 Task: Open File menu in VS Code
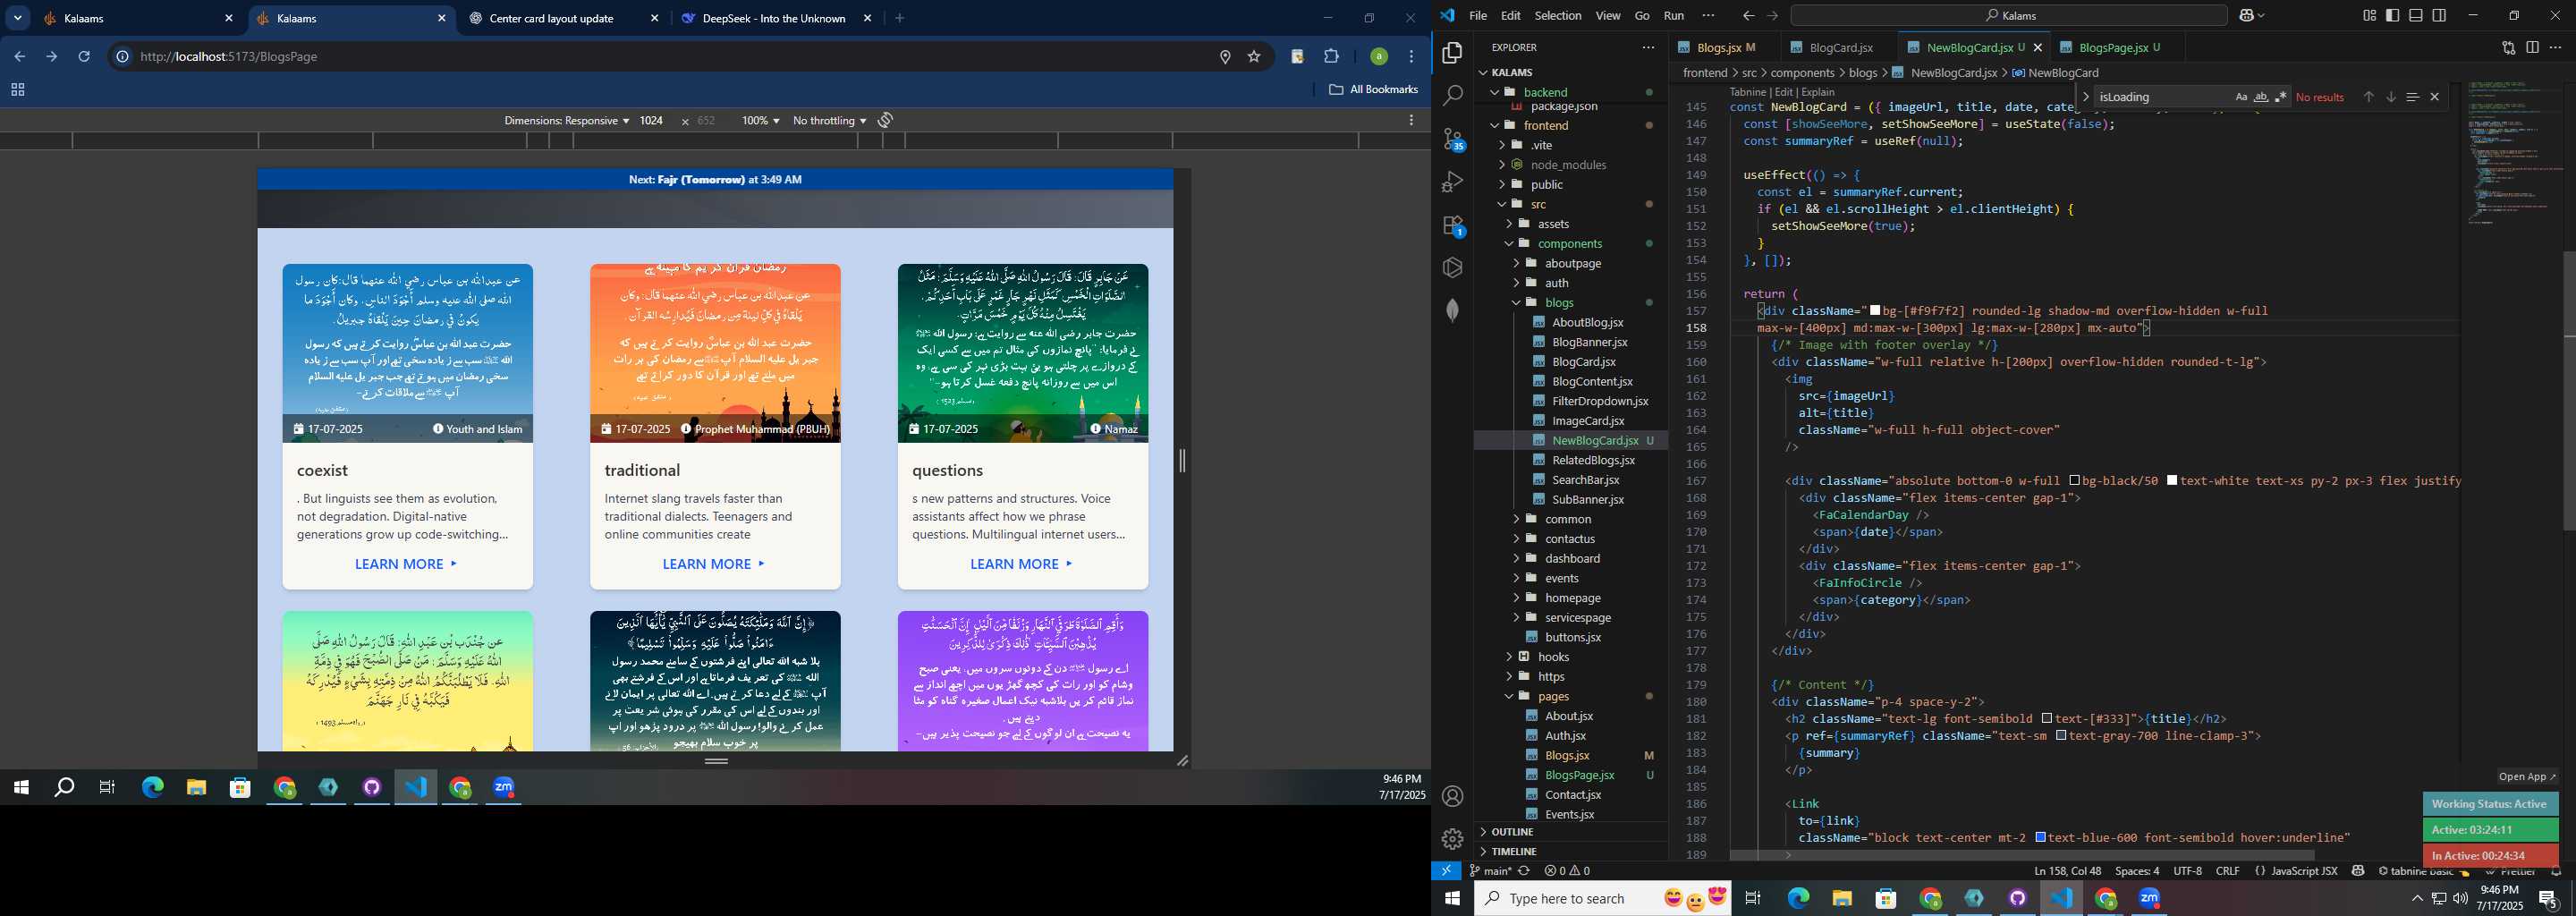(x=1478, y=15)
